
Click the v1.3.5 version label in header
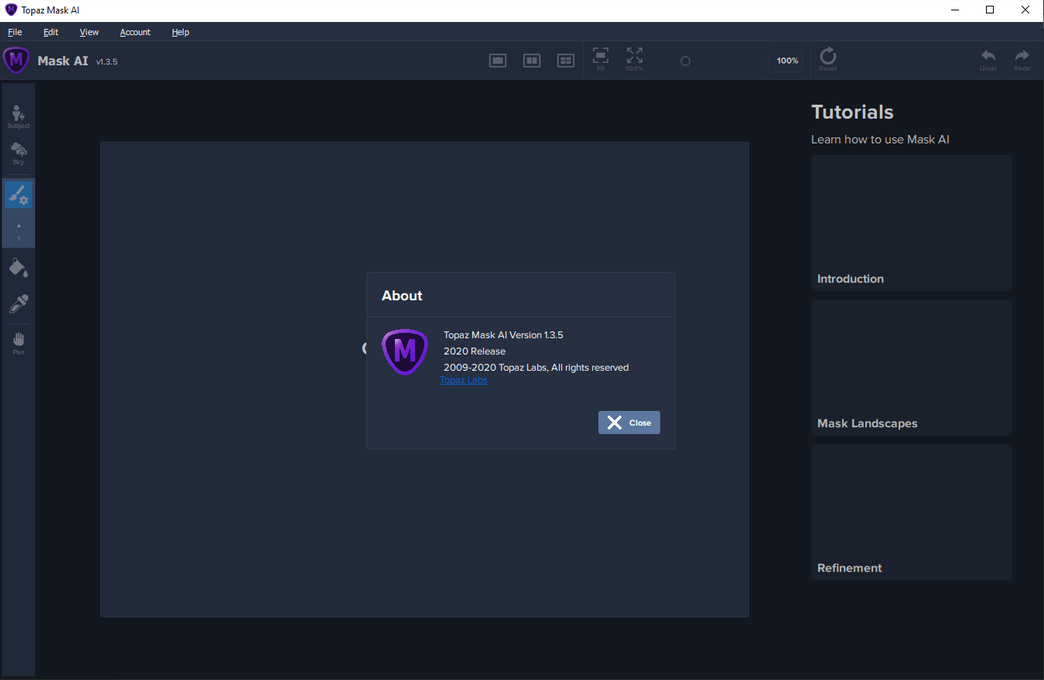107,61
